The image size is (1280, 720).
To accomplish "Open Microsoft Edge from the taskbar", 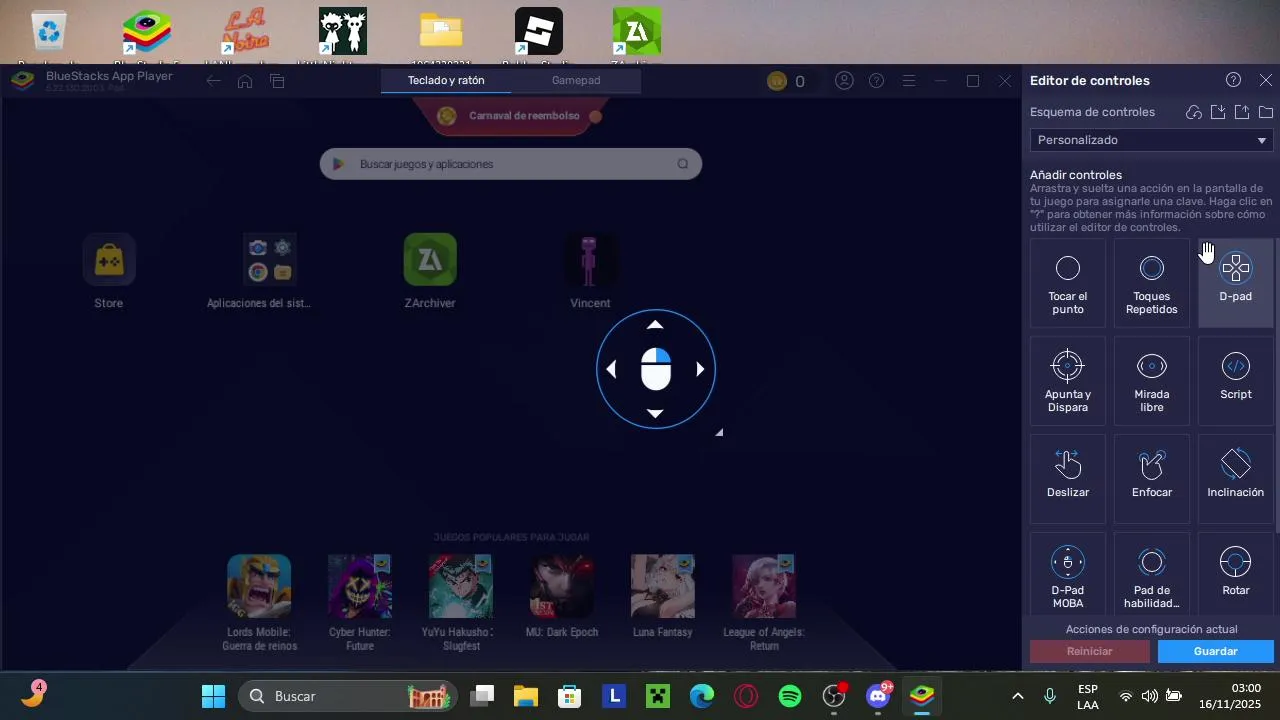I will tap(702, 696).
